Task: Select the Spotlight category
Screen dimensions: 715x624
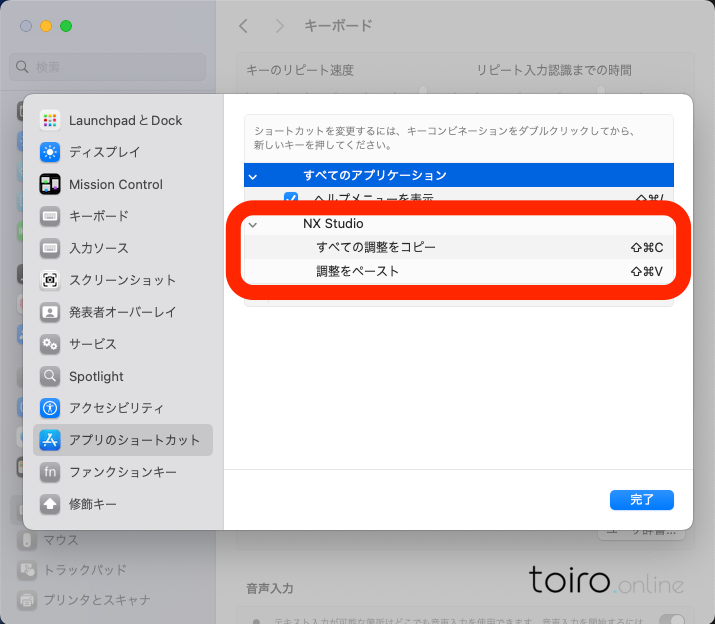Action: click(x=123, y=376)
